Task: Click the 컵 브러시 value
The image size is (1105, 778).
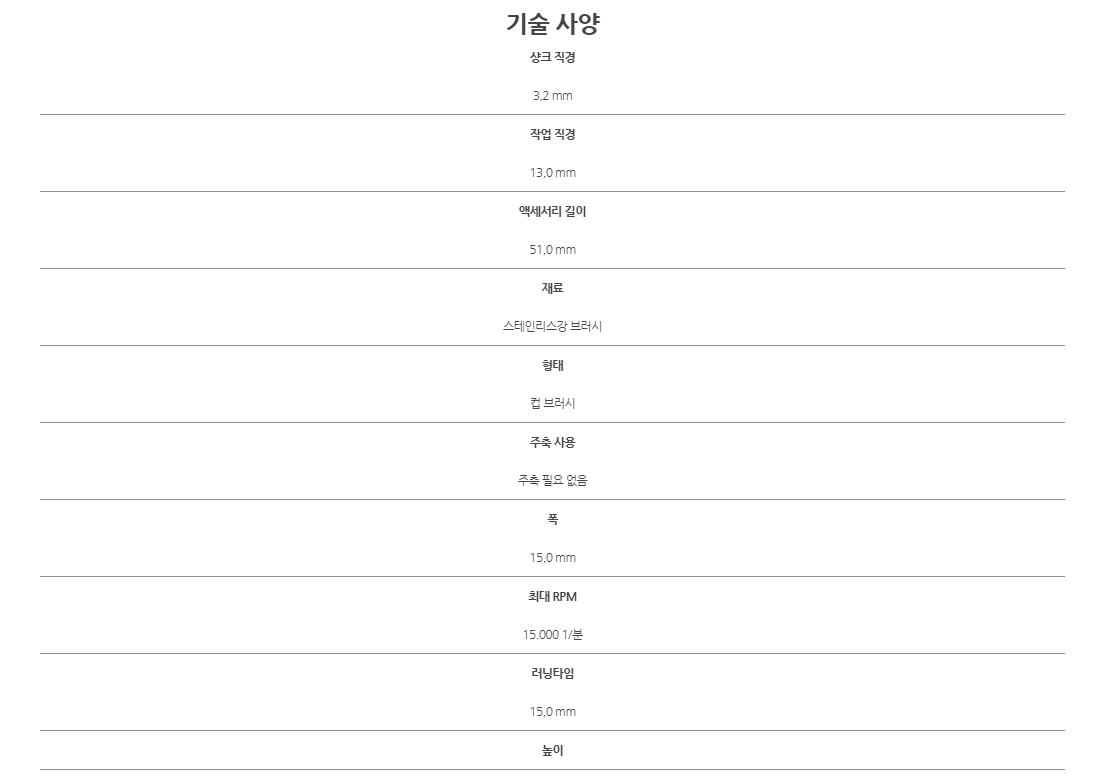Action: pos(552,403)
